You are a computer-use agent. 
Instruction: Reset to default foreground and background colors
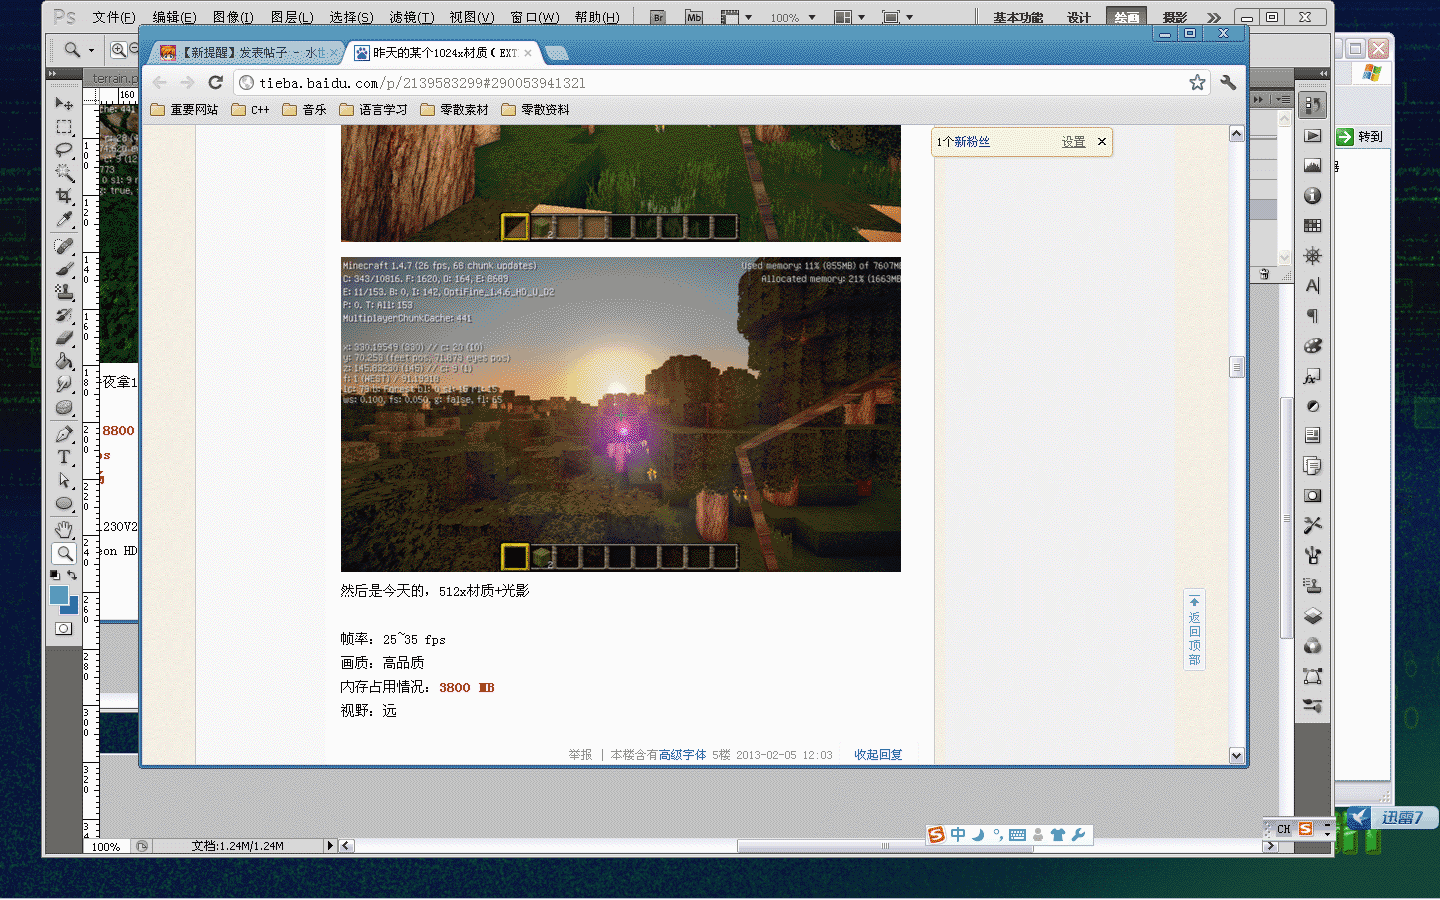point(55,576)
